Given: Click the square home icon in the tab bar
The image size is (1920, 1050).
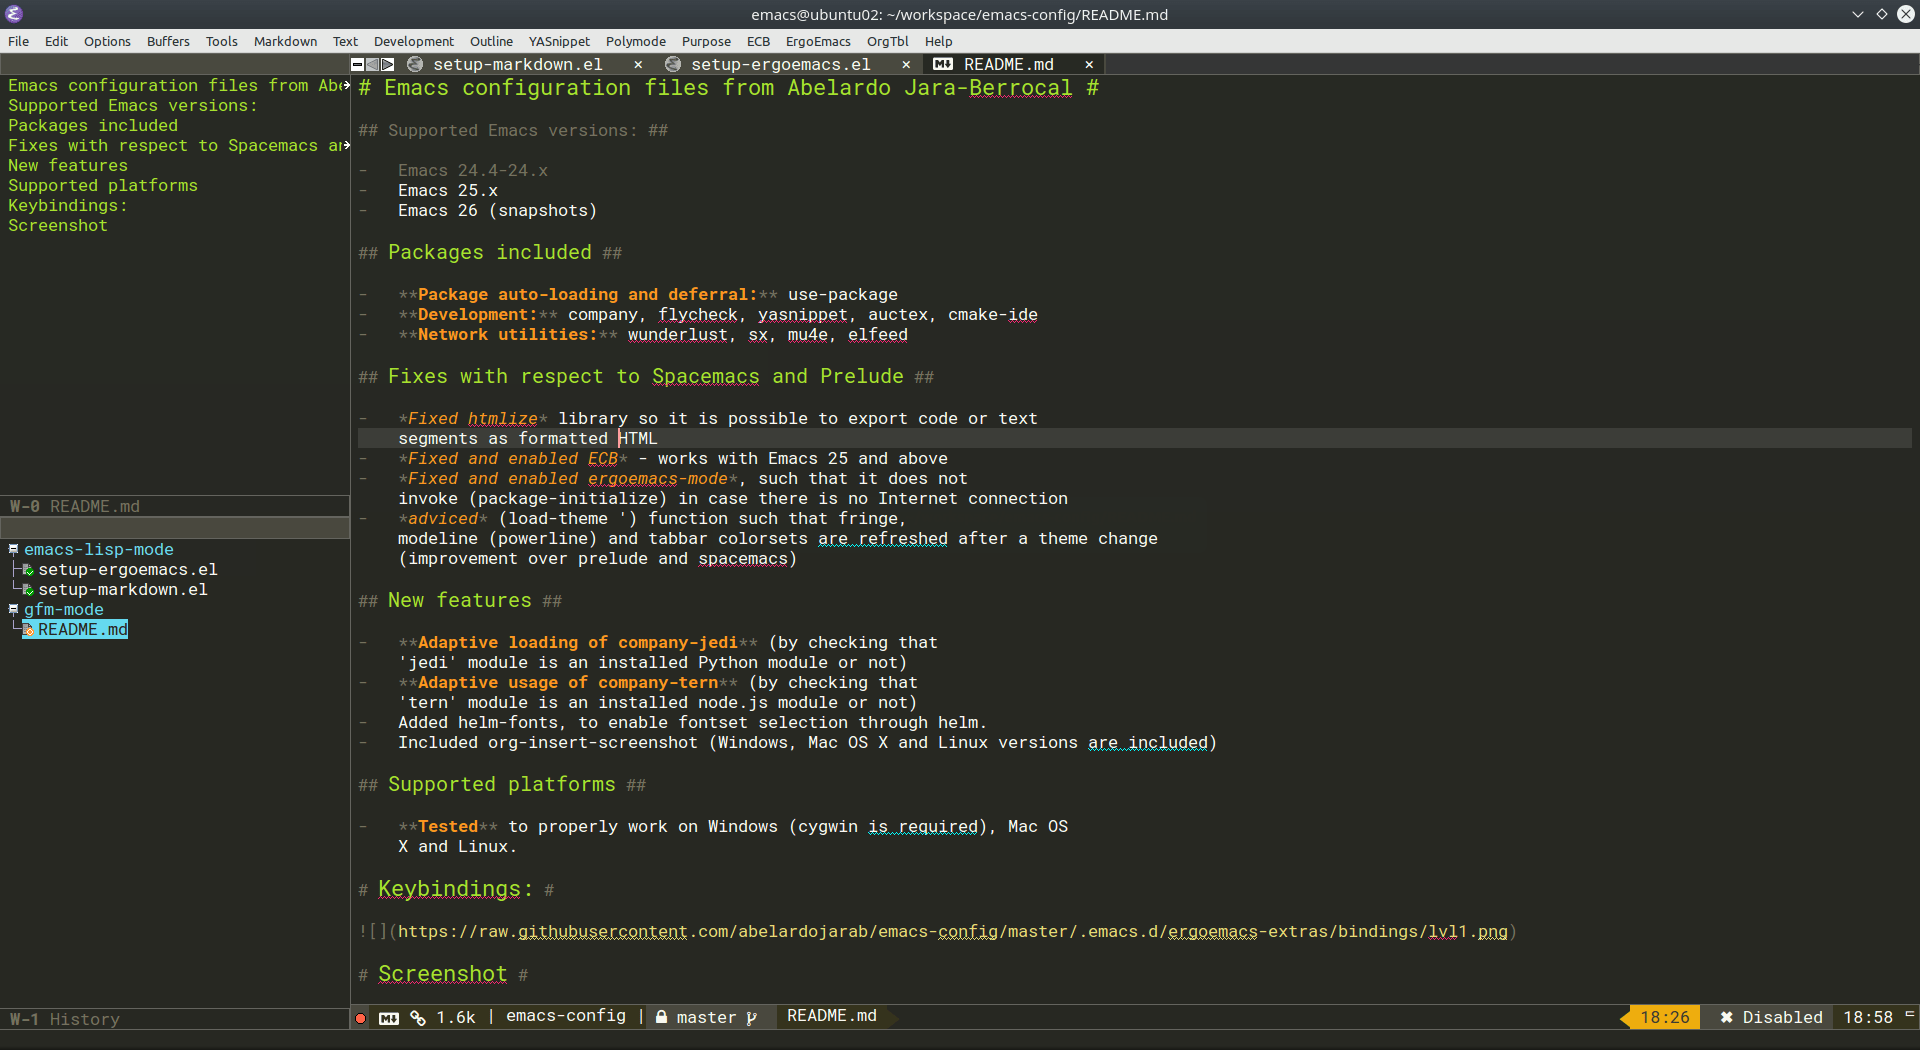Looking at the screenshot, I should click(357, 63).
